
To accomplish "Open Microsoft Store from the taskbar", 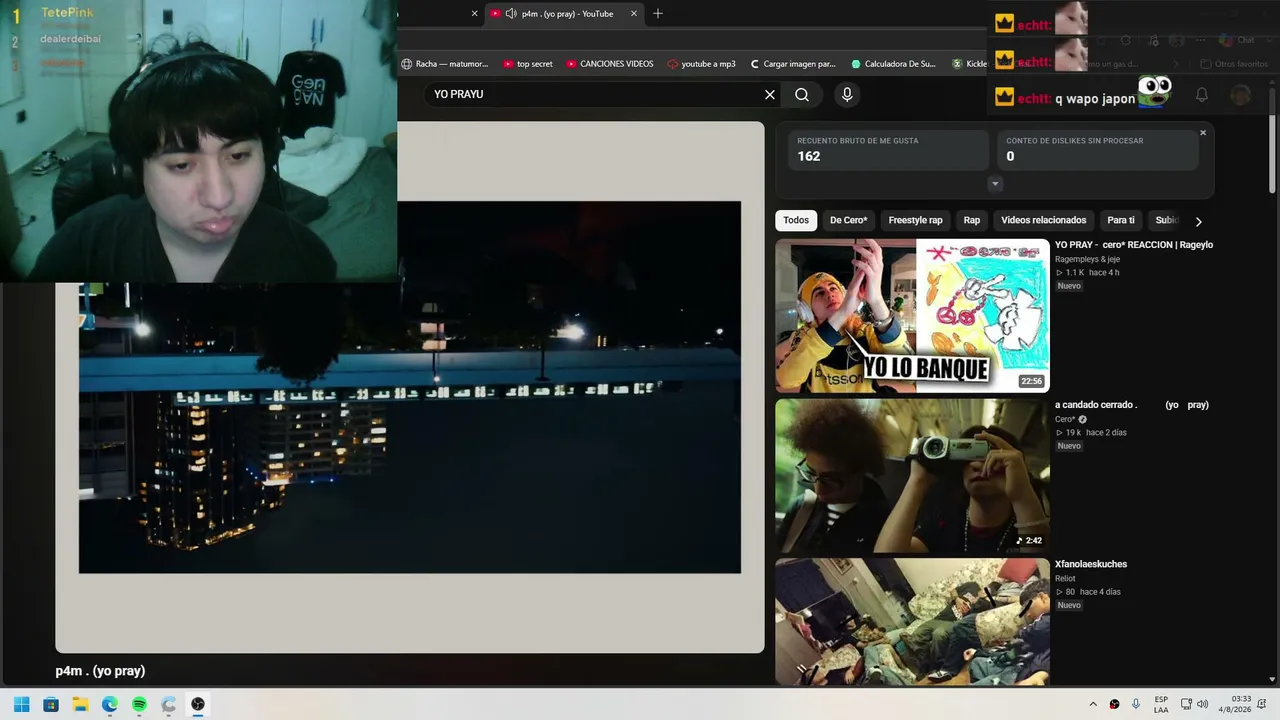I will [x=51, y=704].
